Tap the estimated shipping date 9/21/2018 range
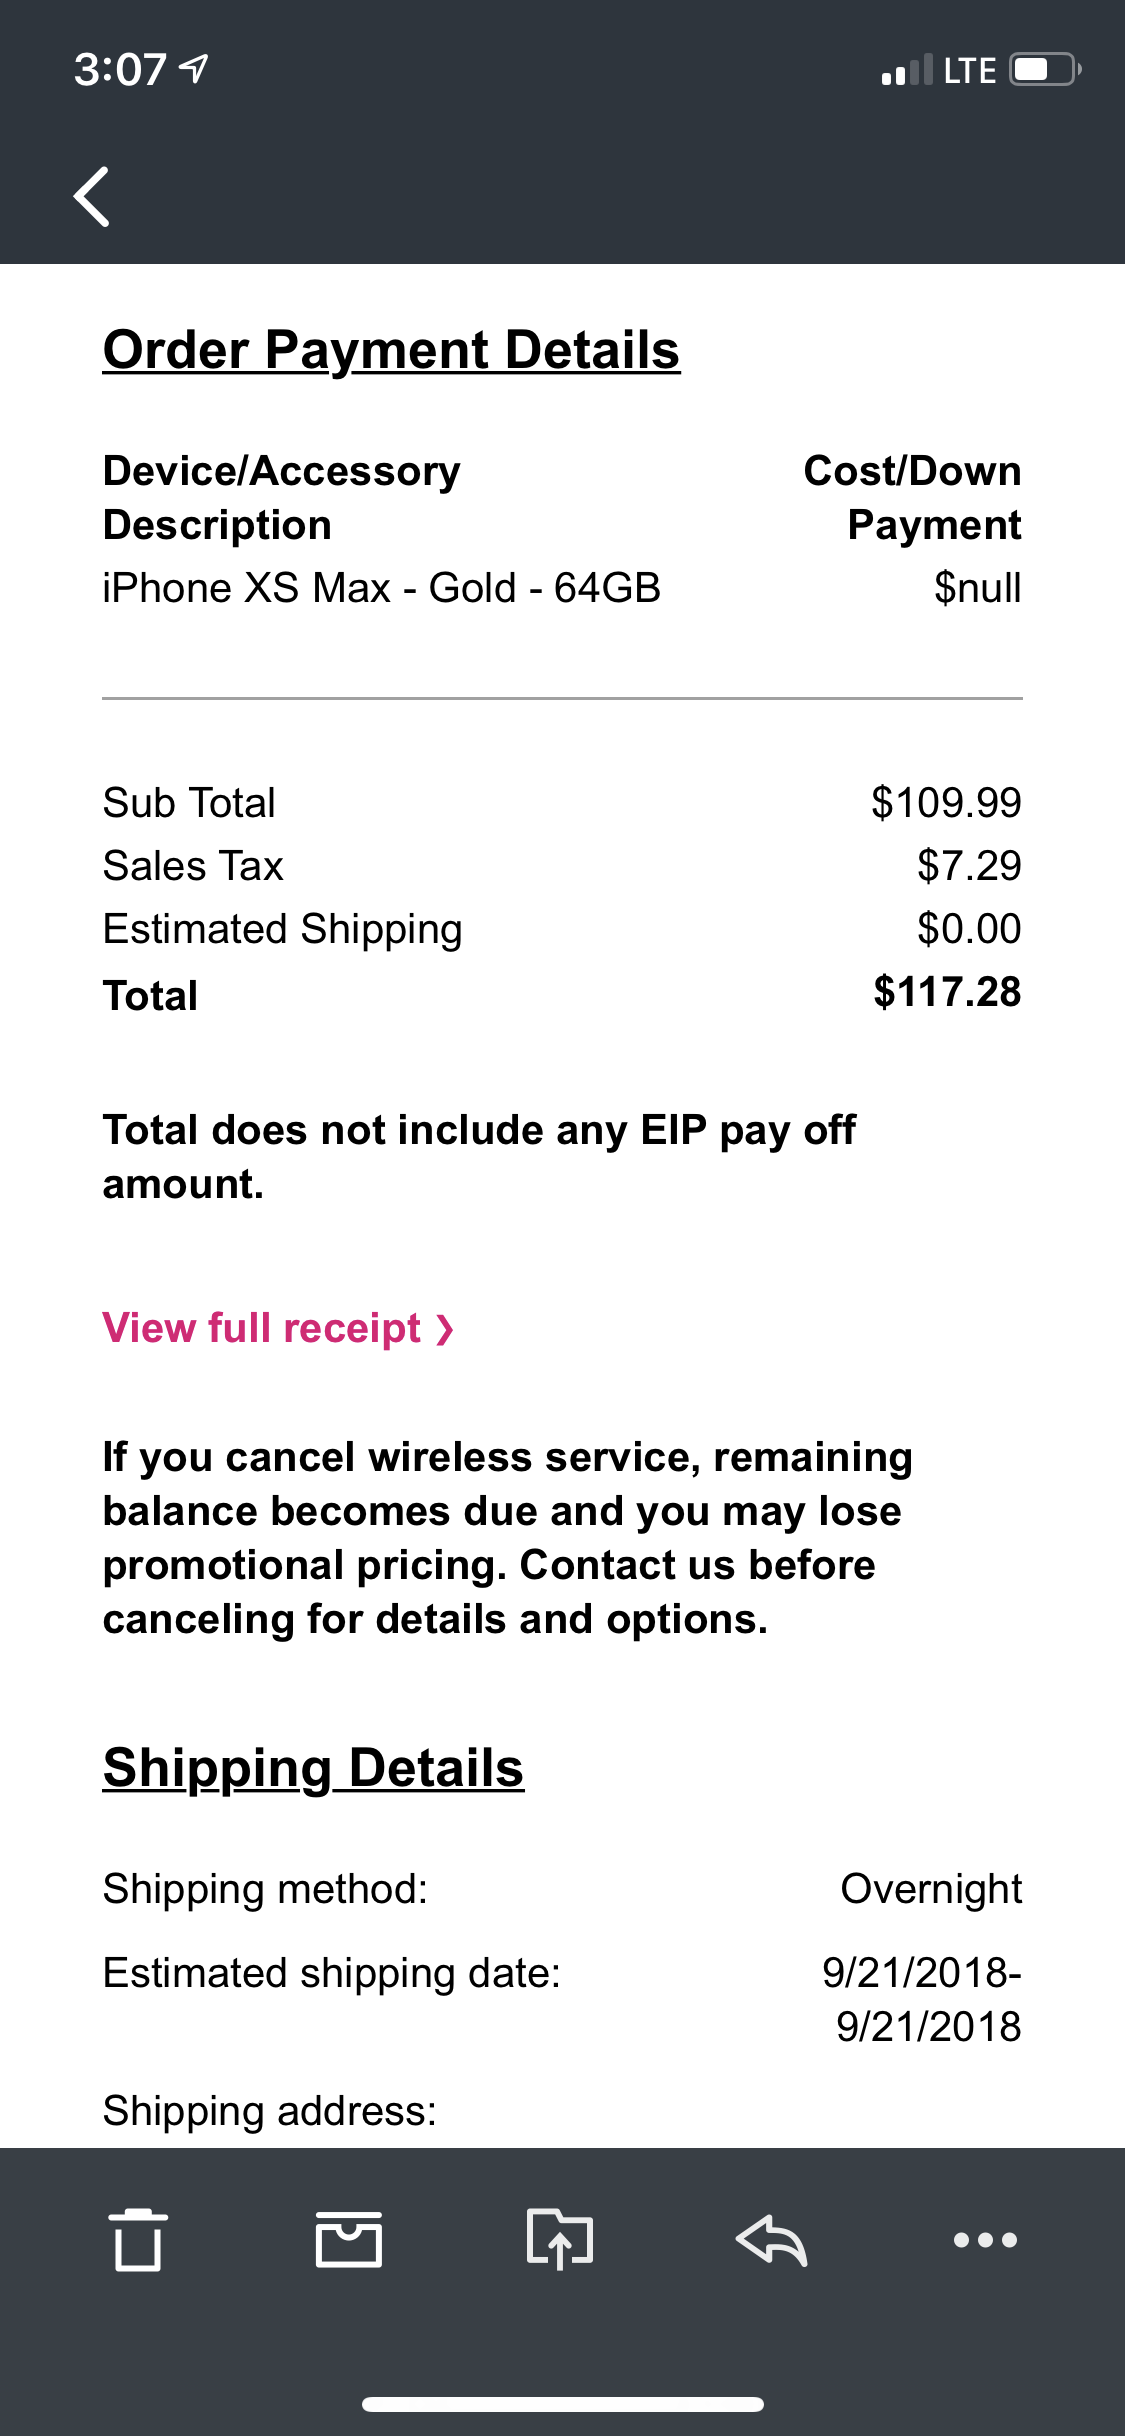Screen dimensions: 1125x2436 pyautogui.click(x=921, y=1999)
